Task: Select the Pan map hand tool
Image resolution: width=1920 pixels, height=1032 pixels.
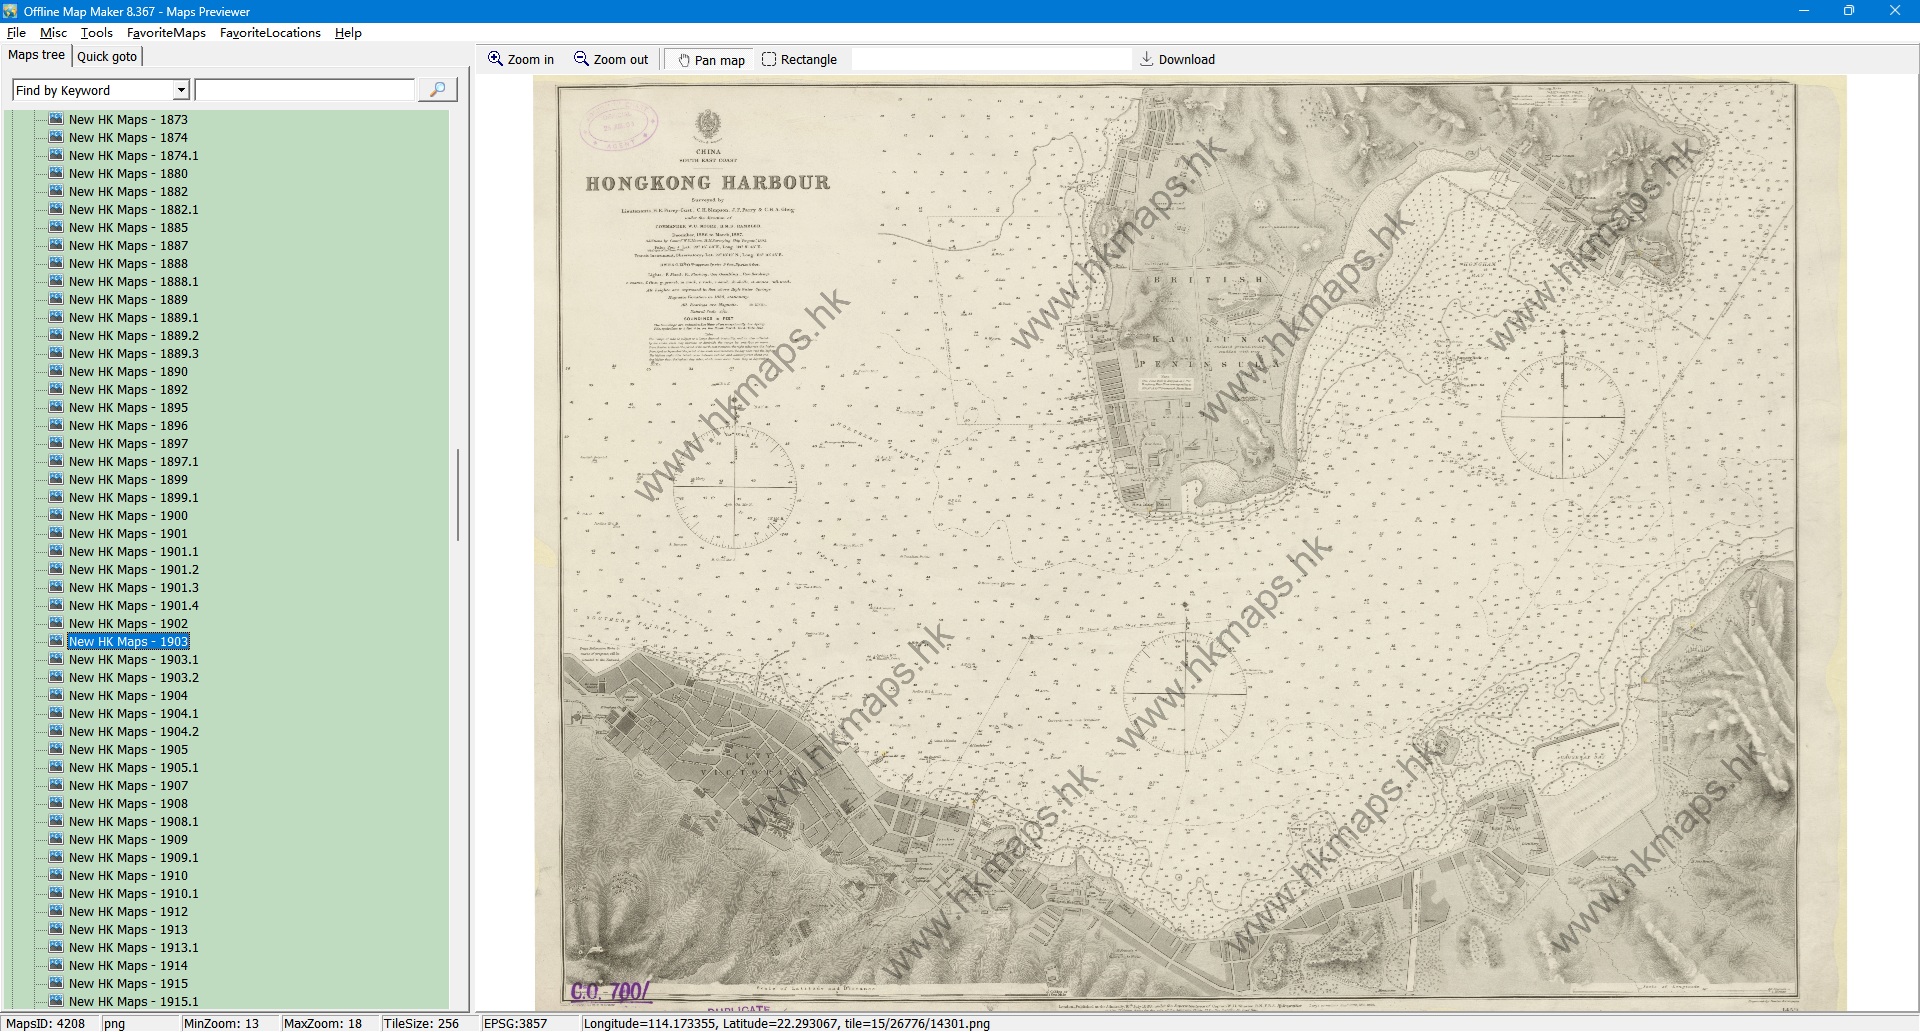Action: click(711, 60)
